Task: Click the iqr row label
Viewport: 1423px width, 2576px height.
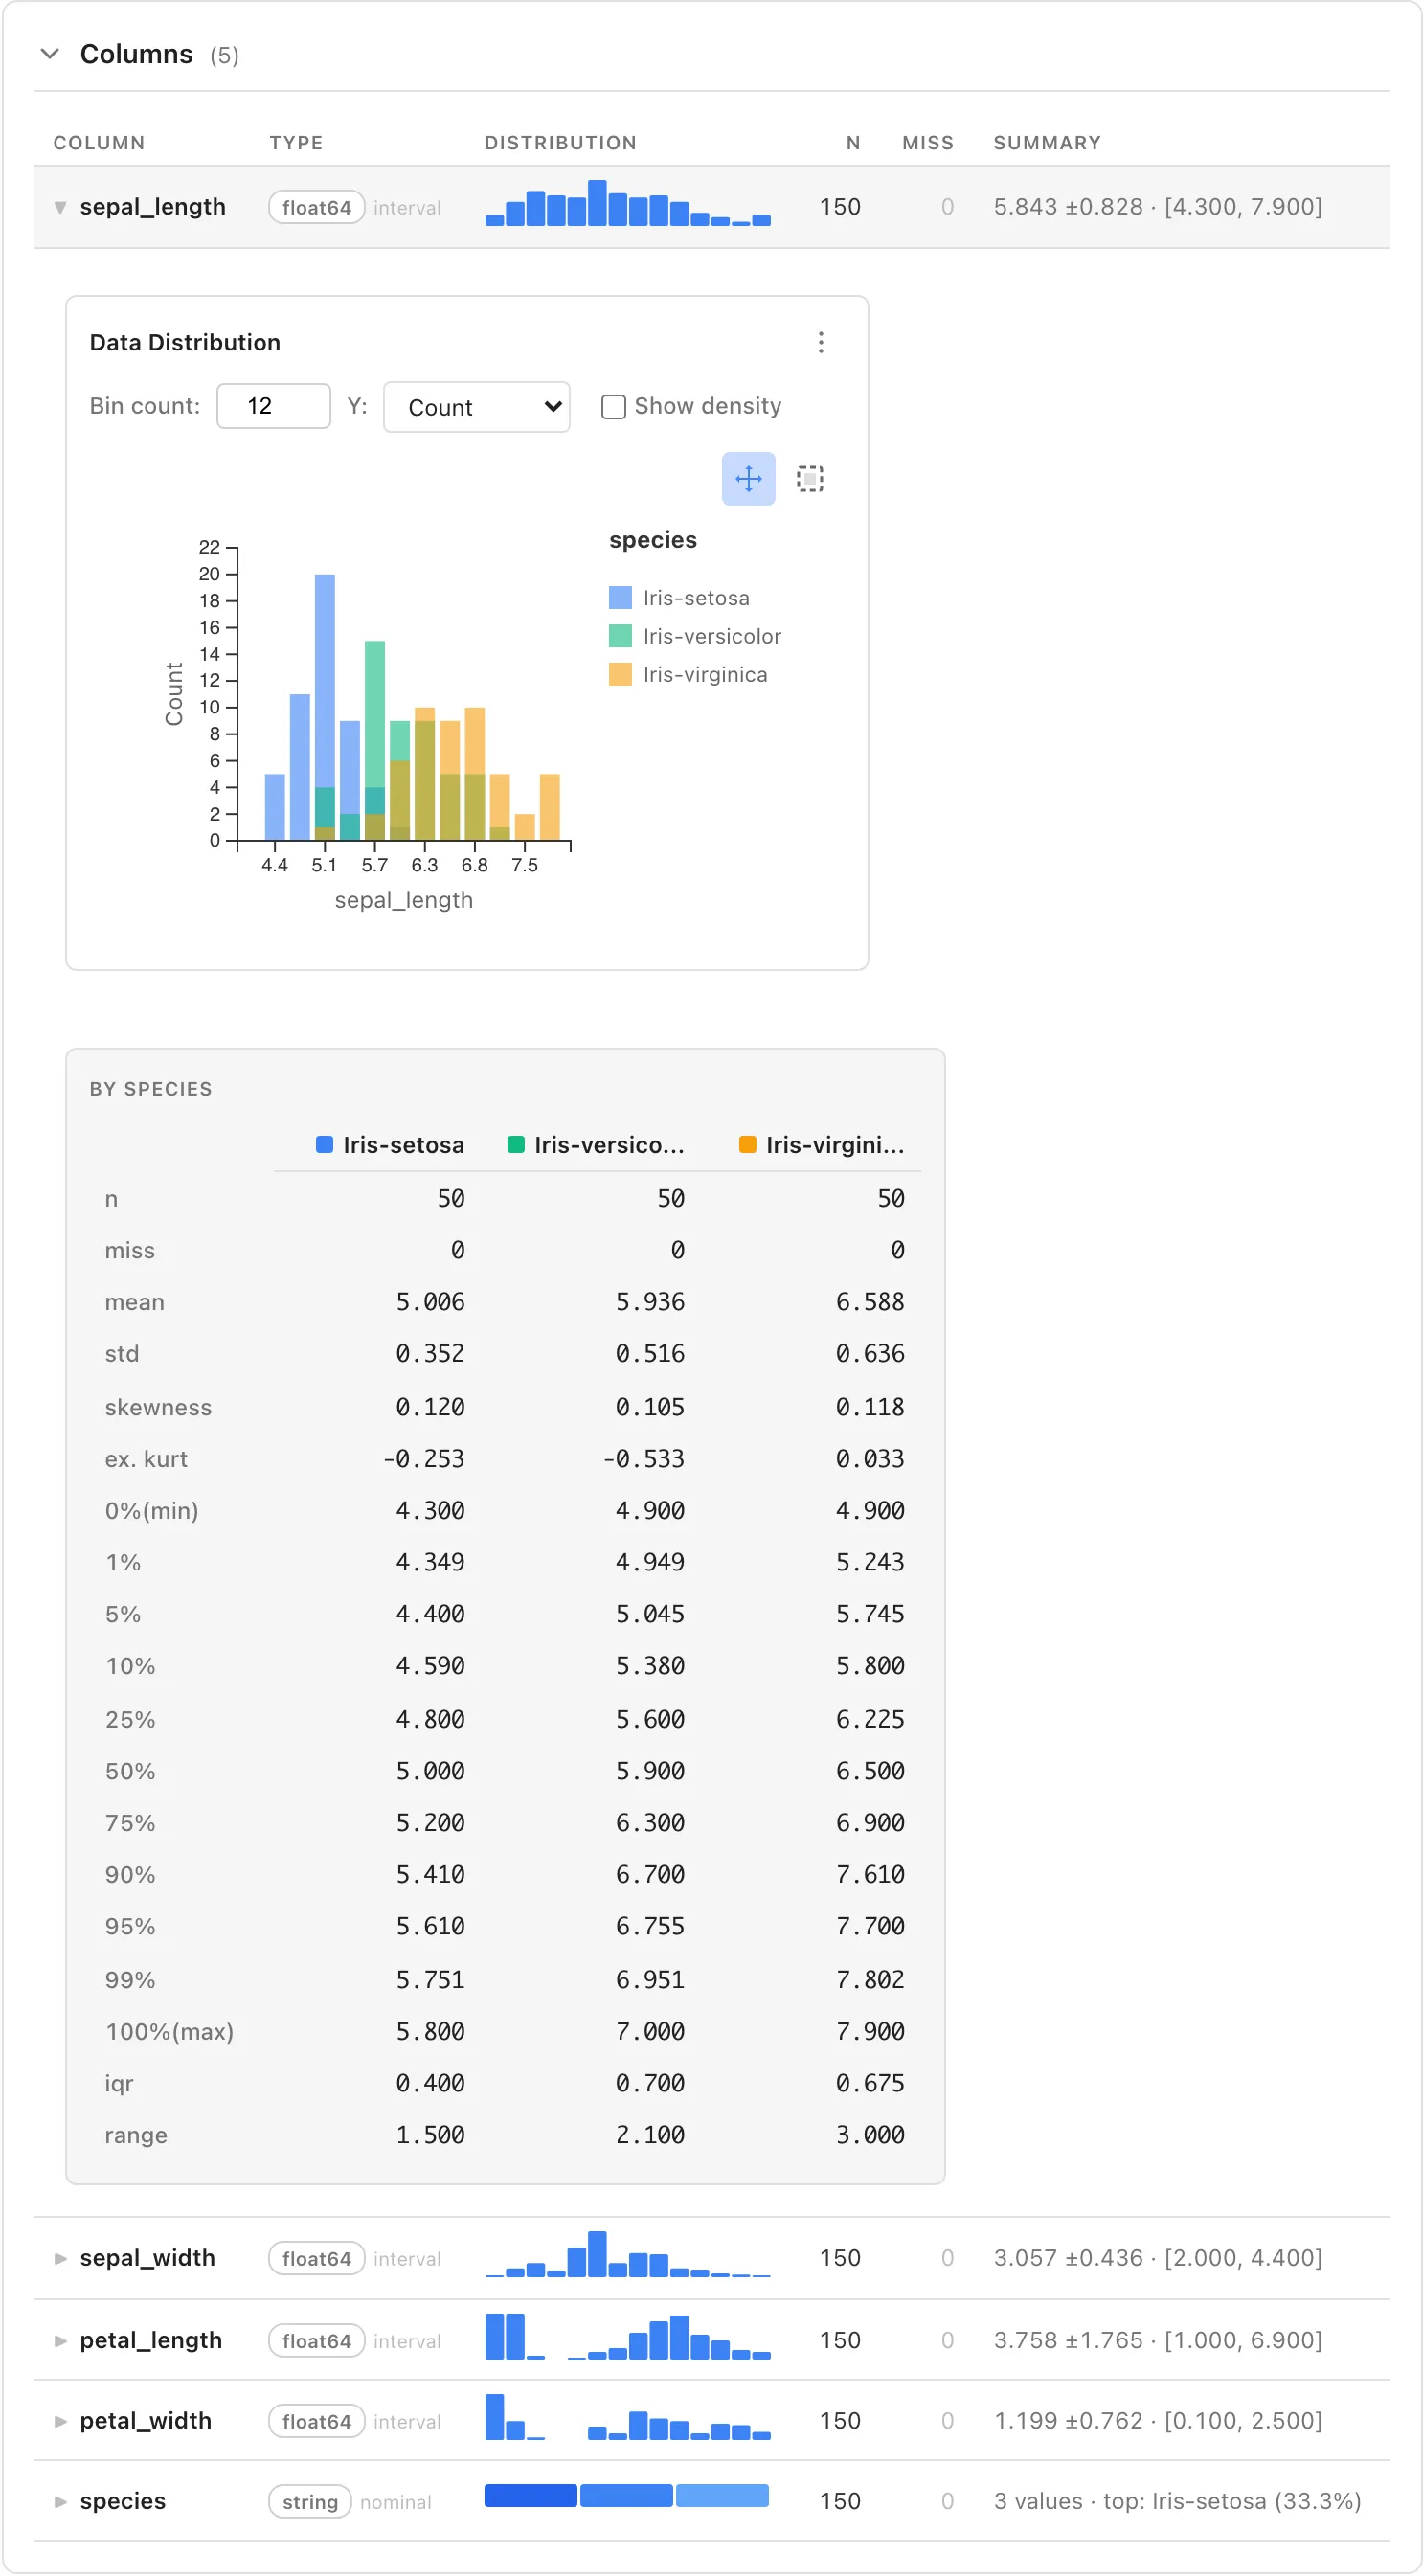Action: [x=119, y=2083]
